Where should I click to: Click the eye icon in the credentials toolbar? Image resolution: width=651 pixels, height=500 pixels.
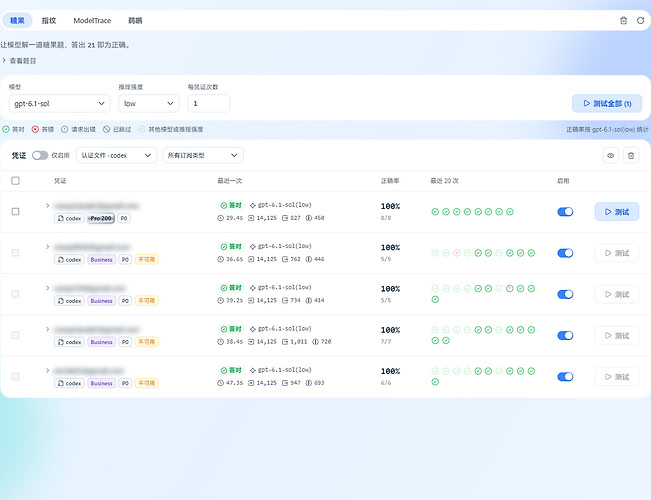click(x=610, y=155)
